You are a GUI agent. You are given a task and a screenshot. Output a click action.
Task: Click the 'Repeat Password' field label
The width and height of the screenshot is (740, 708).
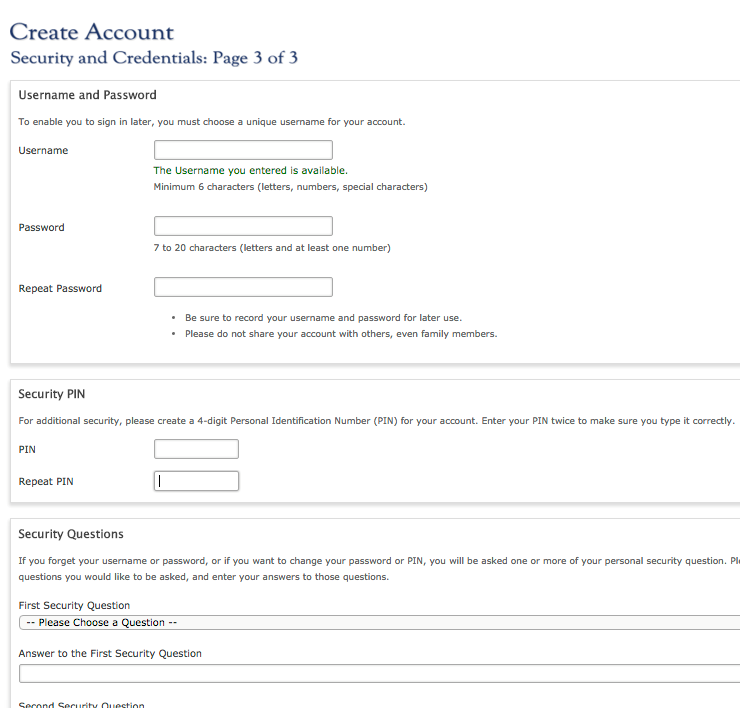click(60, 288)
